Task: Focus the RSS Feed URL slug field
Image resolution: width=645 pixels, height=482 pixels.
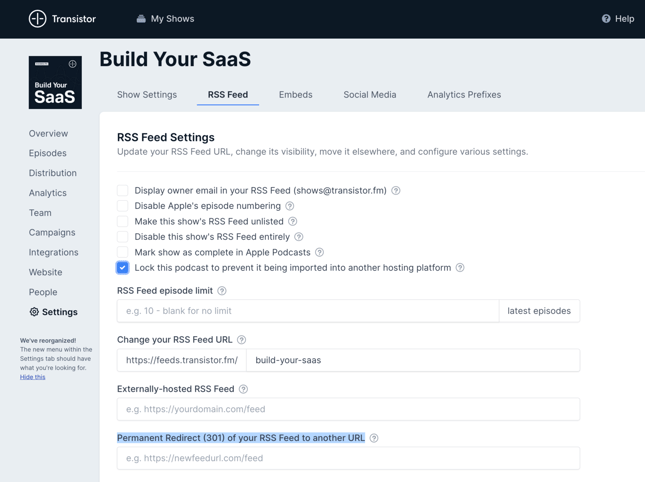Action: click(x=413, y=360)
